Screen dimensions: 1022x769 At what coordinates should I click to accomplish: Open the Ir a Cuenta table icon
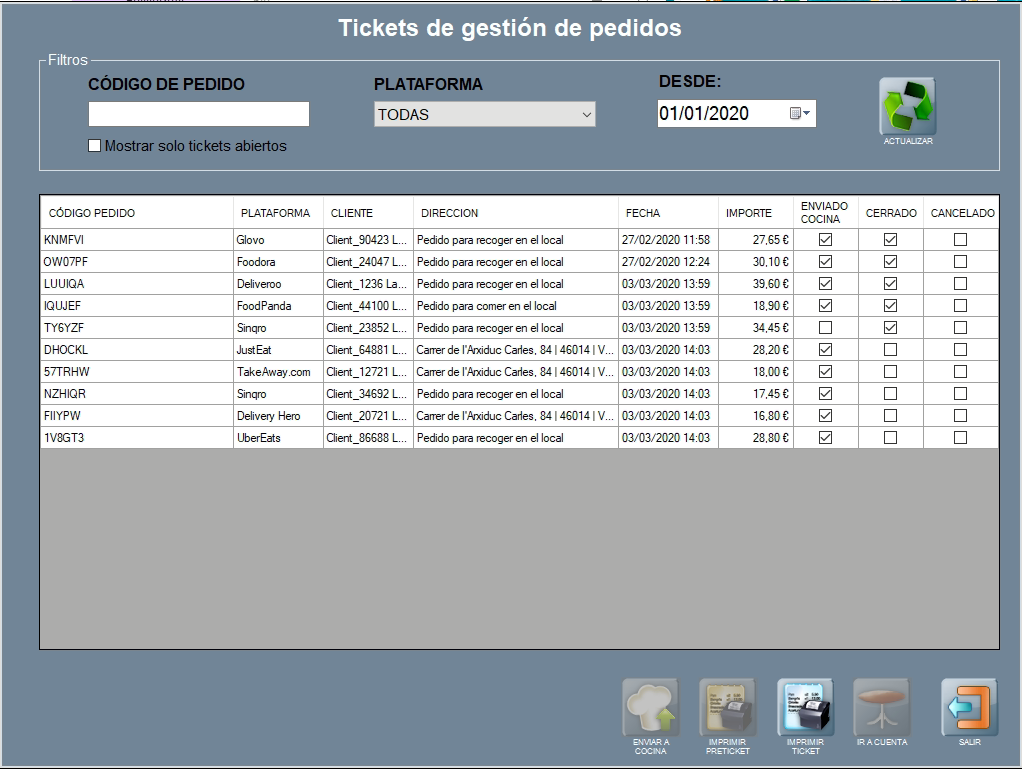[881, 707]
